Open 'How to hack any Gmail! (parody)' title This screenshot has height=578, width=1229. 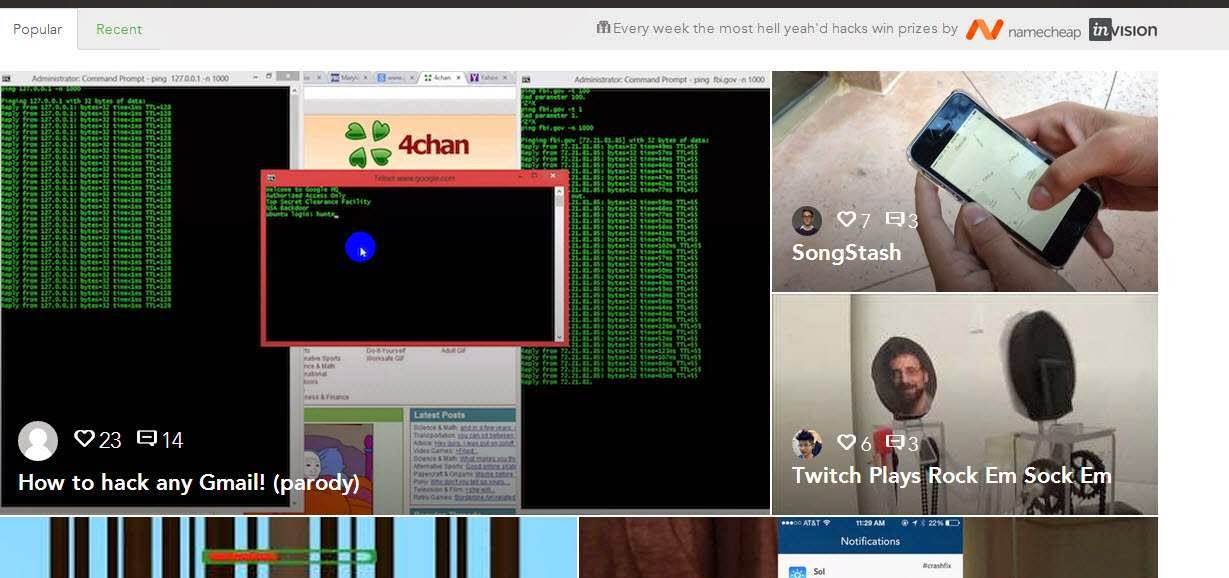coord(189,483)
